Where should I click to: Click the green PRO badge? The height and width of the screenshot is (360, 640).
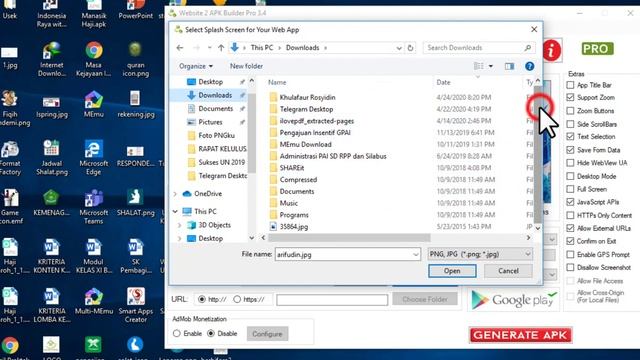point(598,49)
